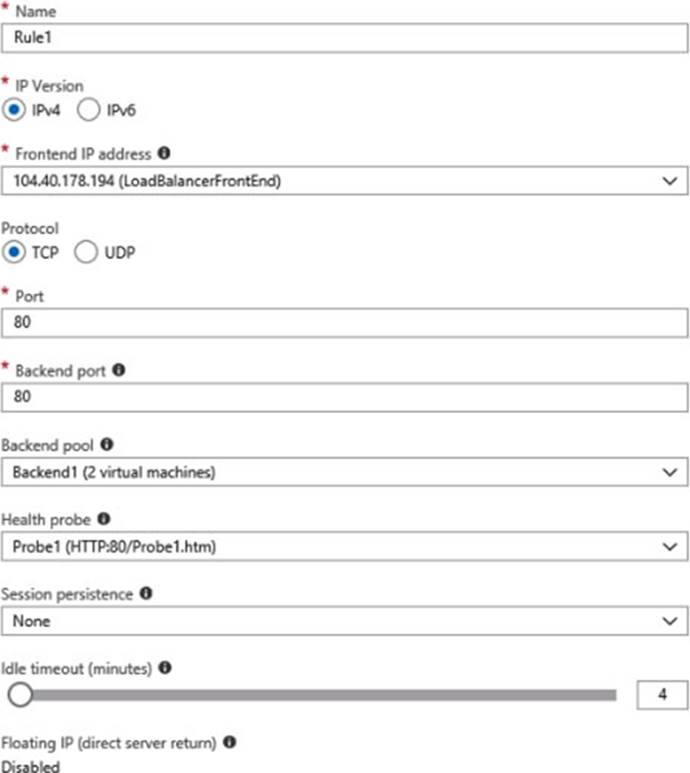Click the Port input field
Image resolution: width=690 pixels, height=773 pixels.
coord(345,324)
